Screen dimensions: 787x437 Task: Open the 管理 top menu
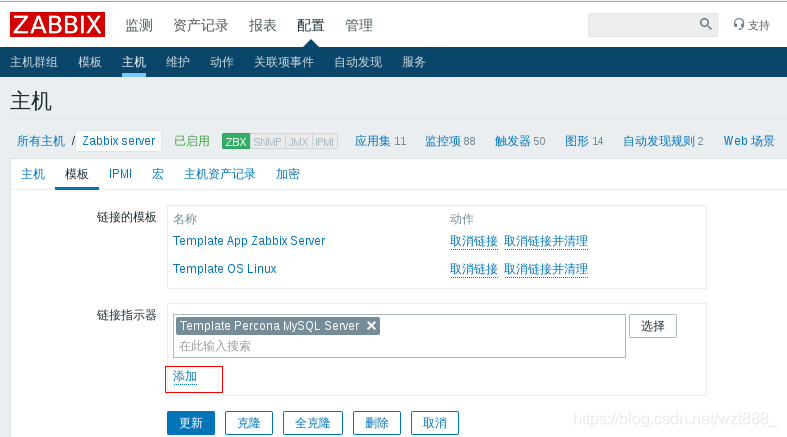359,25
